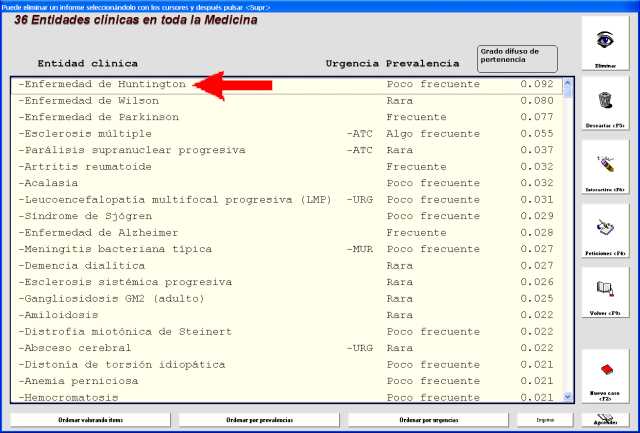Click the Imprimir button
The height and width of the screenshot is (433, 640).
545,420
